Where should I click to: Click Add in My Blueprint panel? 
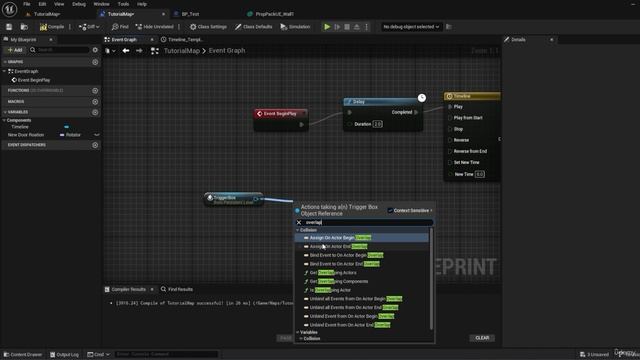tap(15, 50)
